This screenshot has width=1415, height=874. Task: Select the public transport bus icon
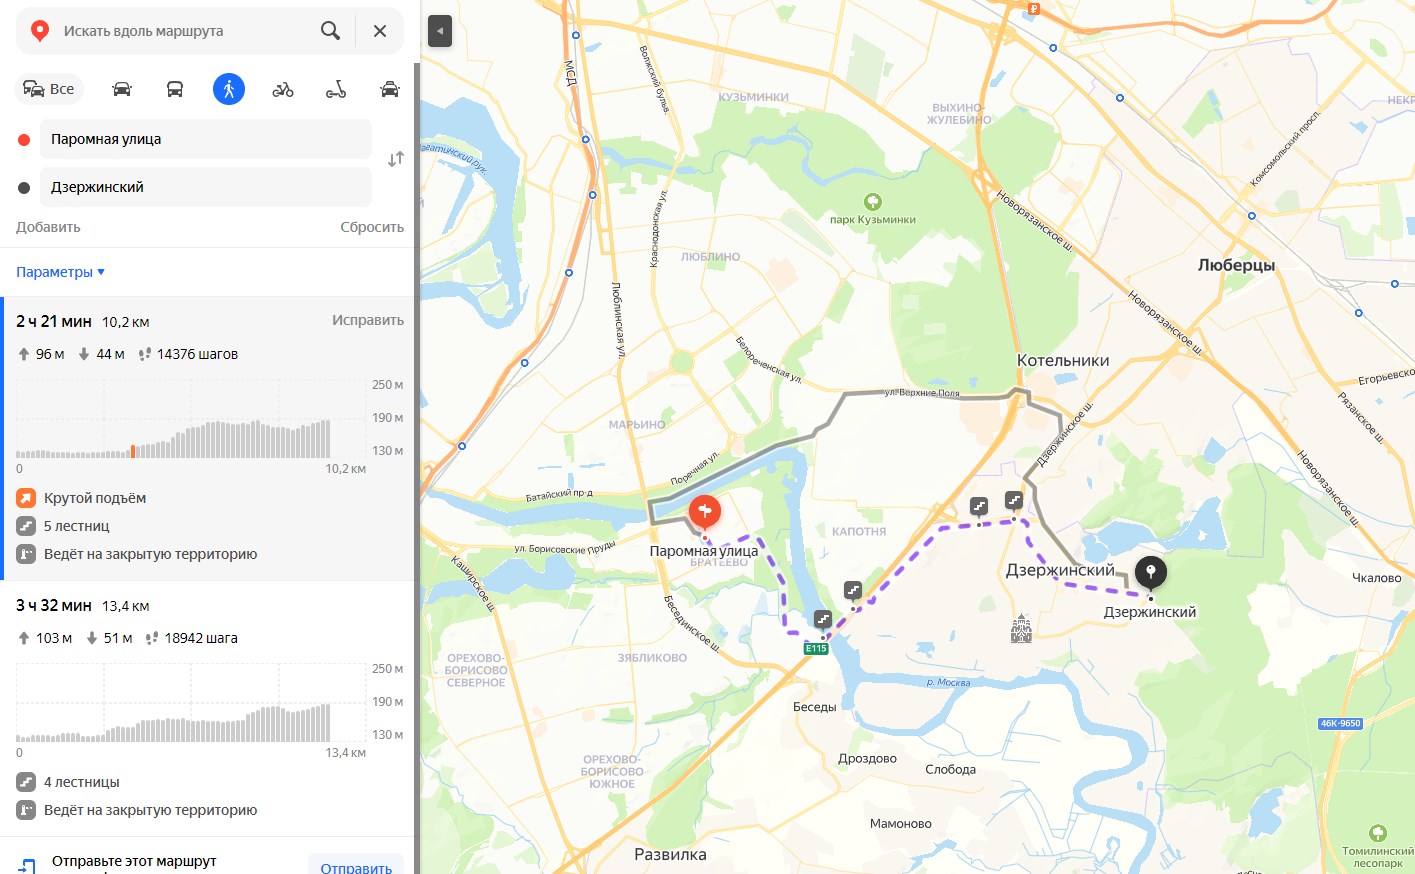(x=175, y=89)
